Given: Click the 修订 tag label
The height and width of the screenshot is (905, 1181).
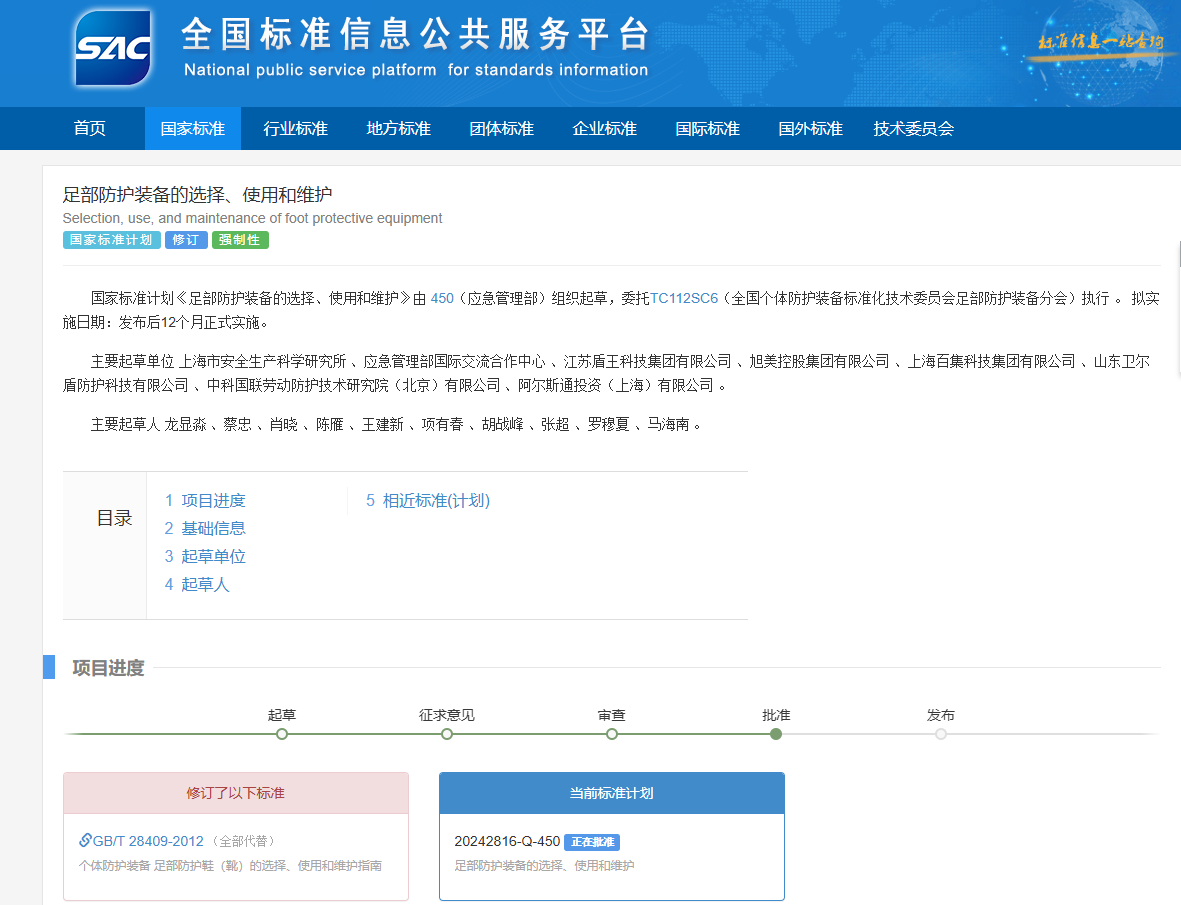Looking at the screenshot, I should tap(186, 240).
